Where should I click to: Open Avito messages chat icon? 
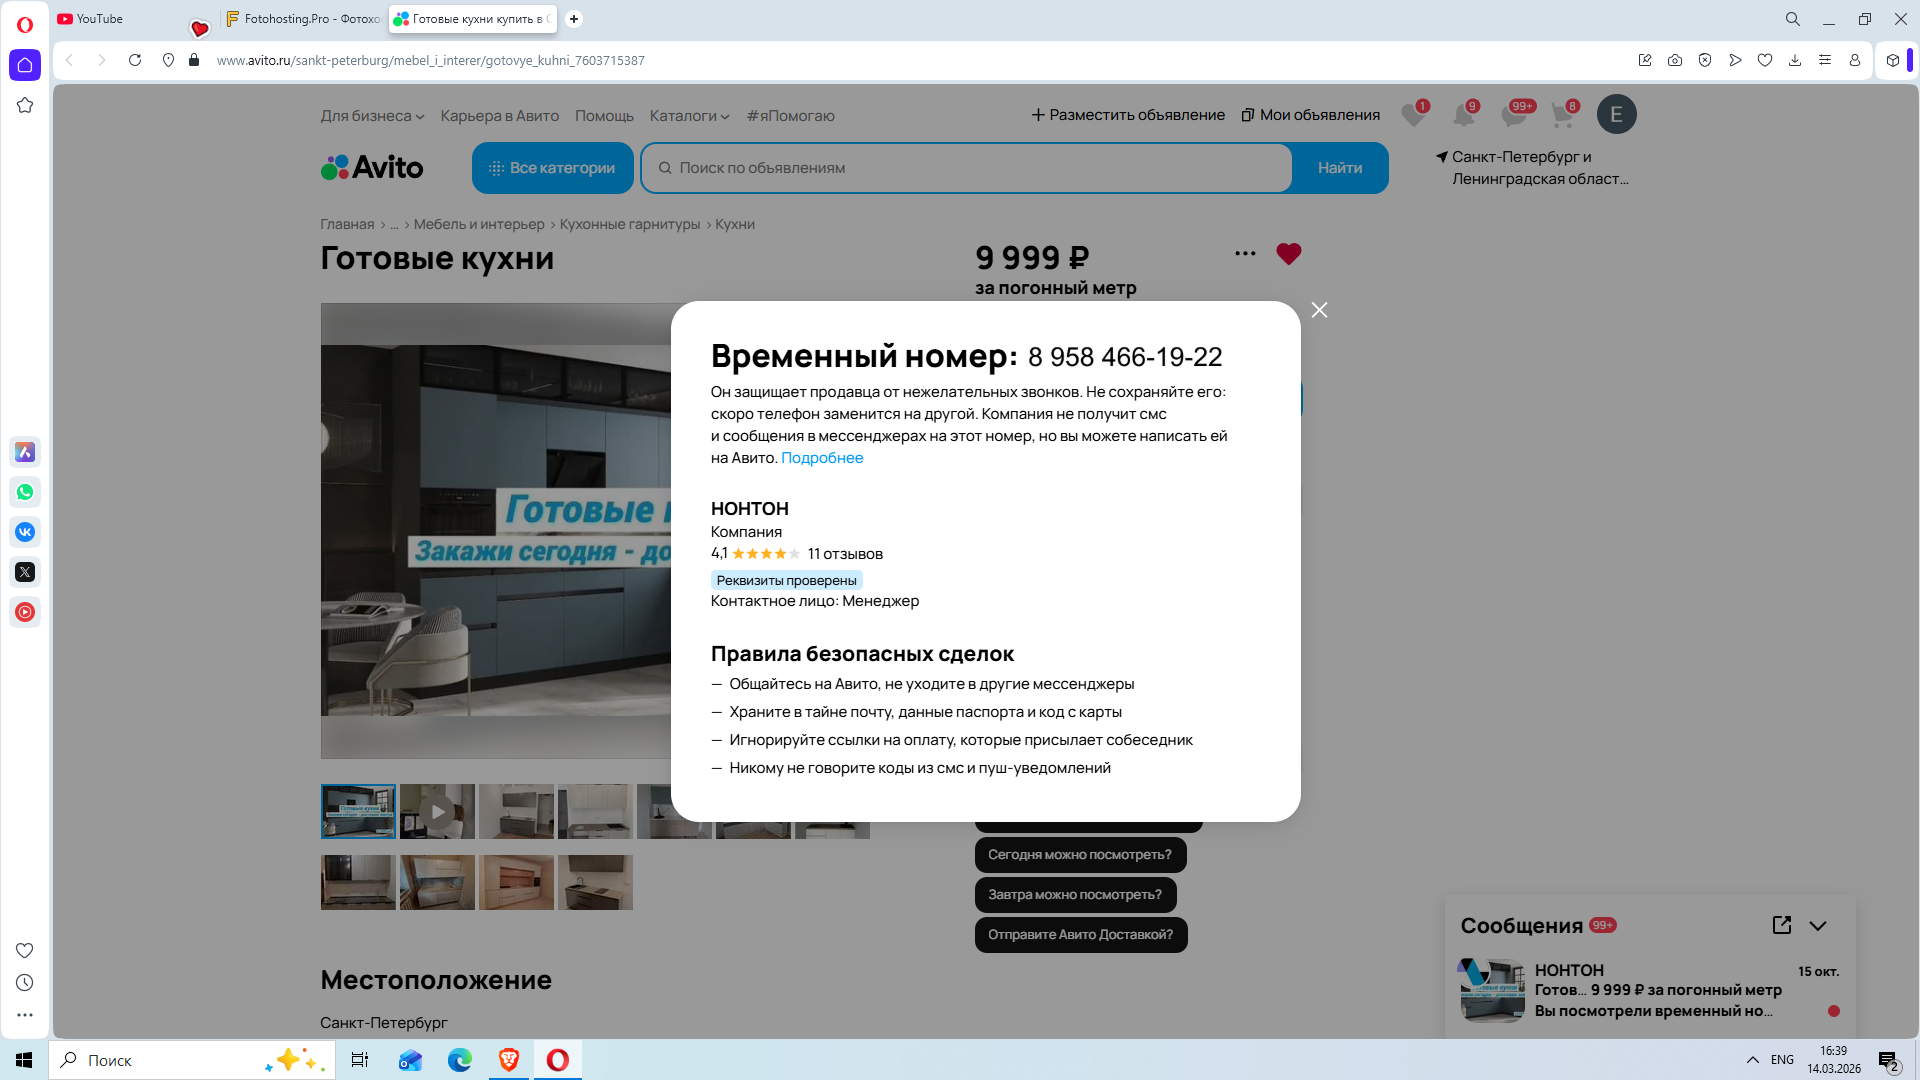[x=1514, y=115]
